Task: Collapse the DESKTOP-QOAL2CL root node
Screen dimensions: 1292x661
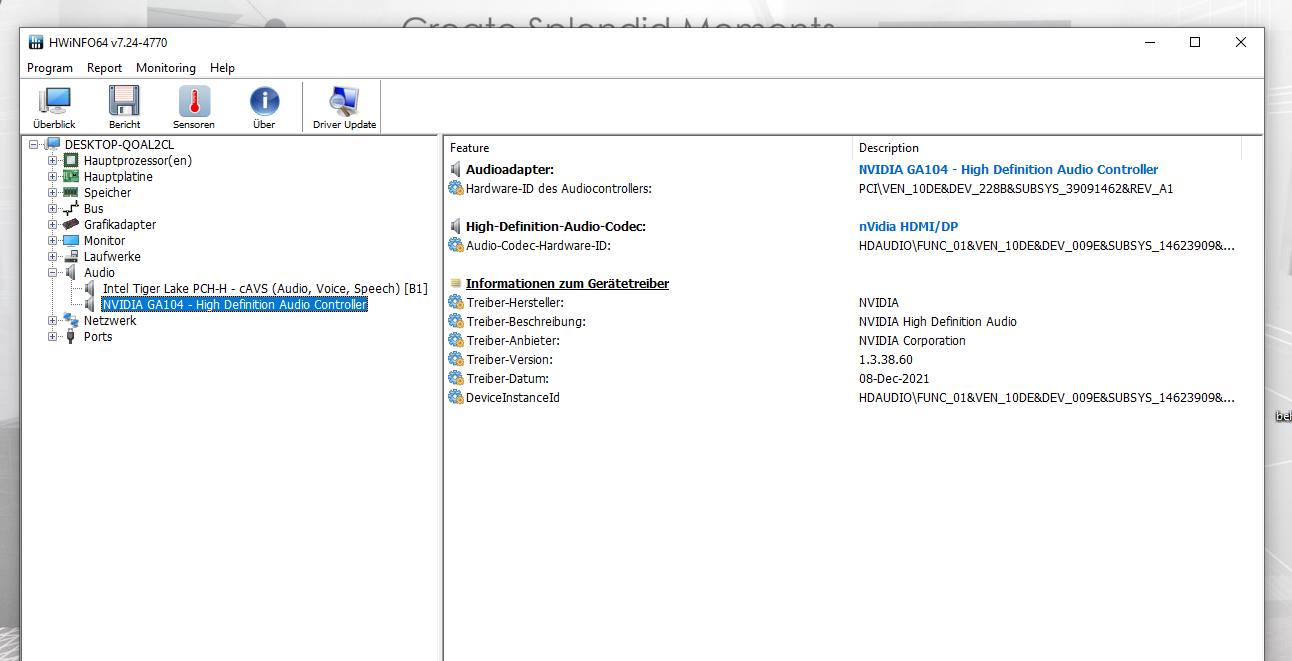Action: 33,145
